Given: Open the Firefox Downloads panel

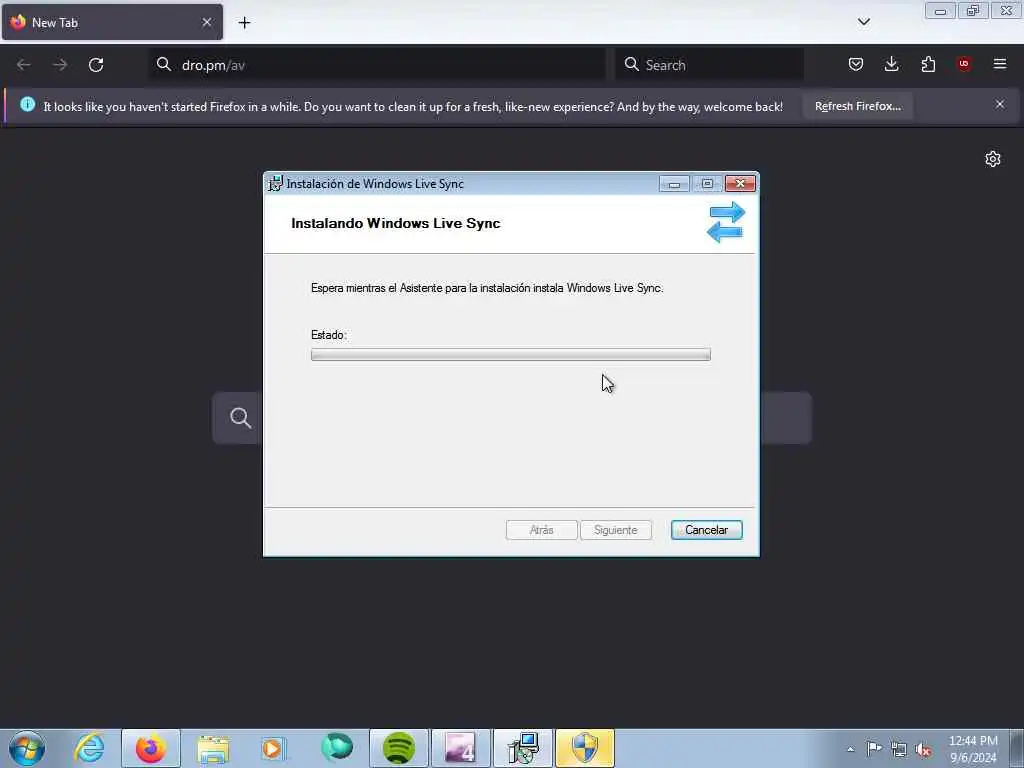Looking at the screenshot, I should click(891, 64).
